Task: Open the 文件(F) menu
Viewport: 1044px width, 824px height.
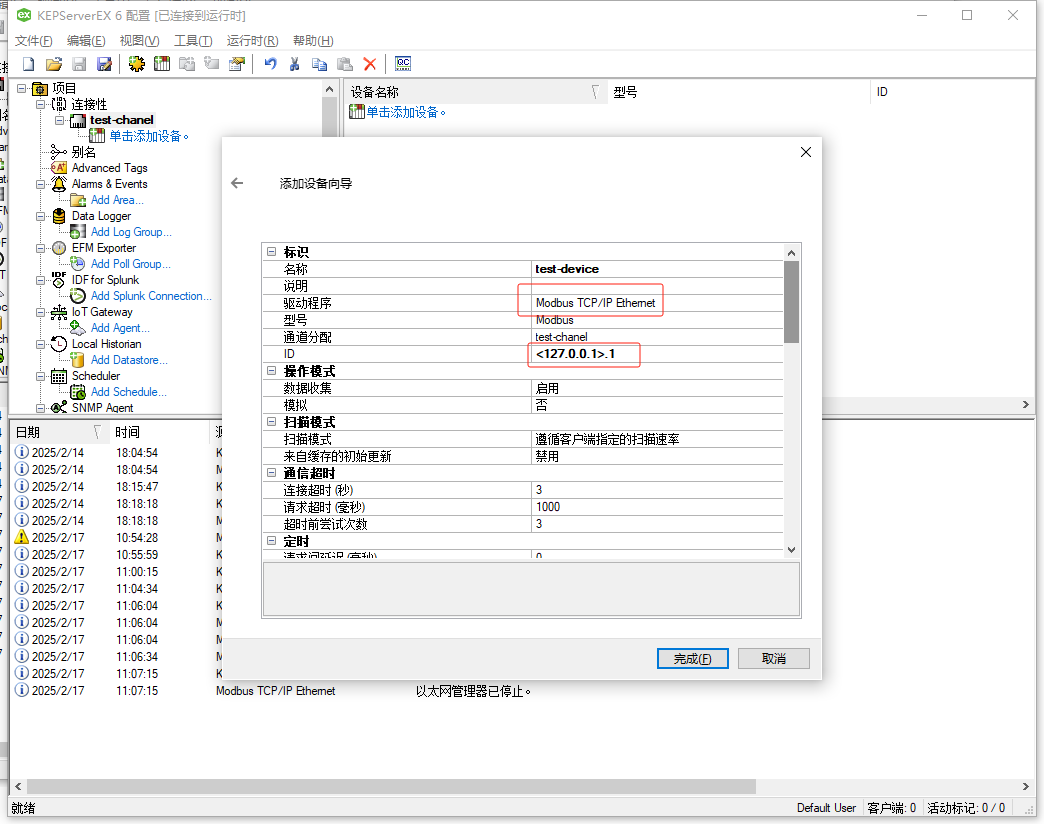Action: click(33, 41)
